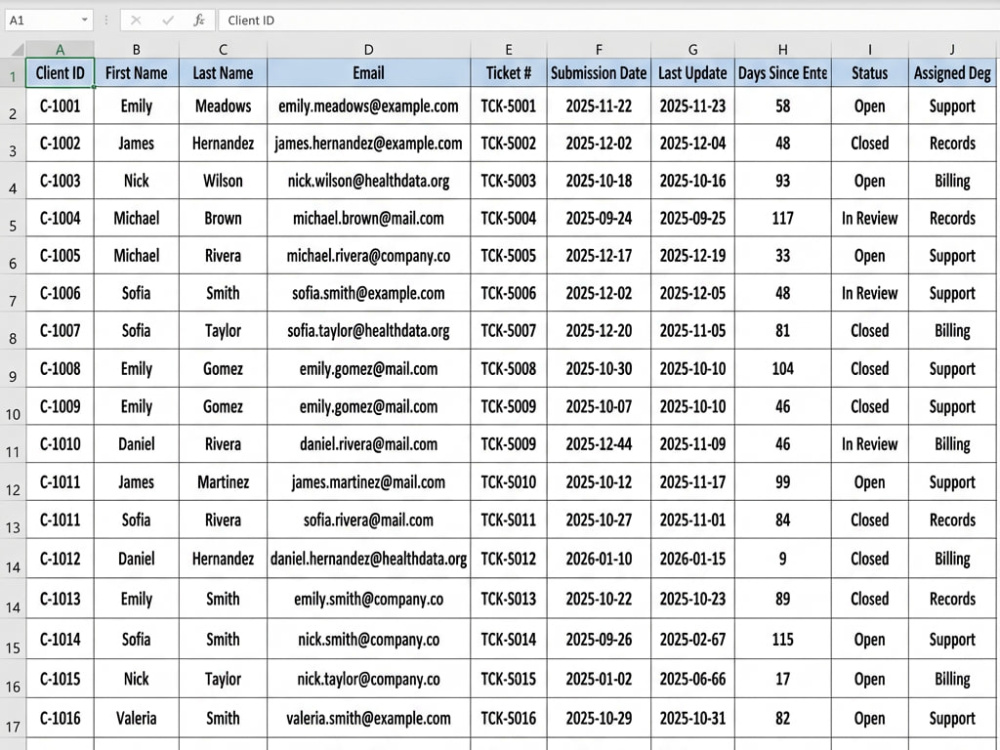Select column A header

[60, 49]
